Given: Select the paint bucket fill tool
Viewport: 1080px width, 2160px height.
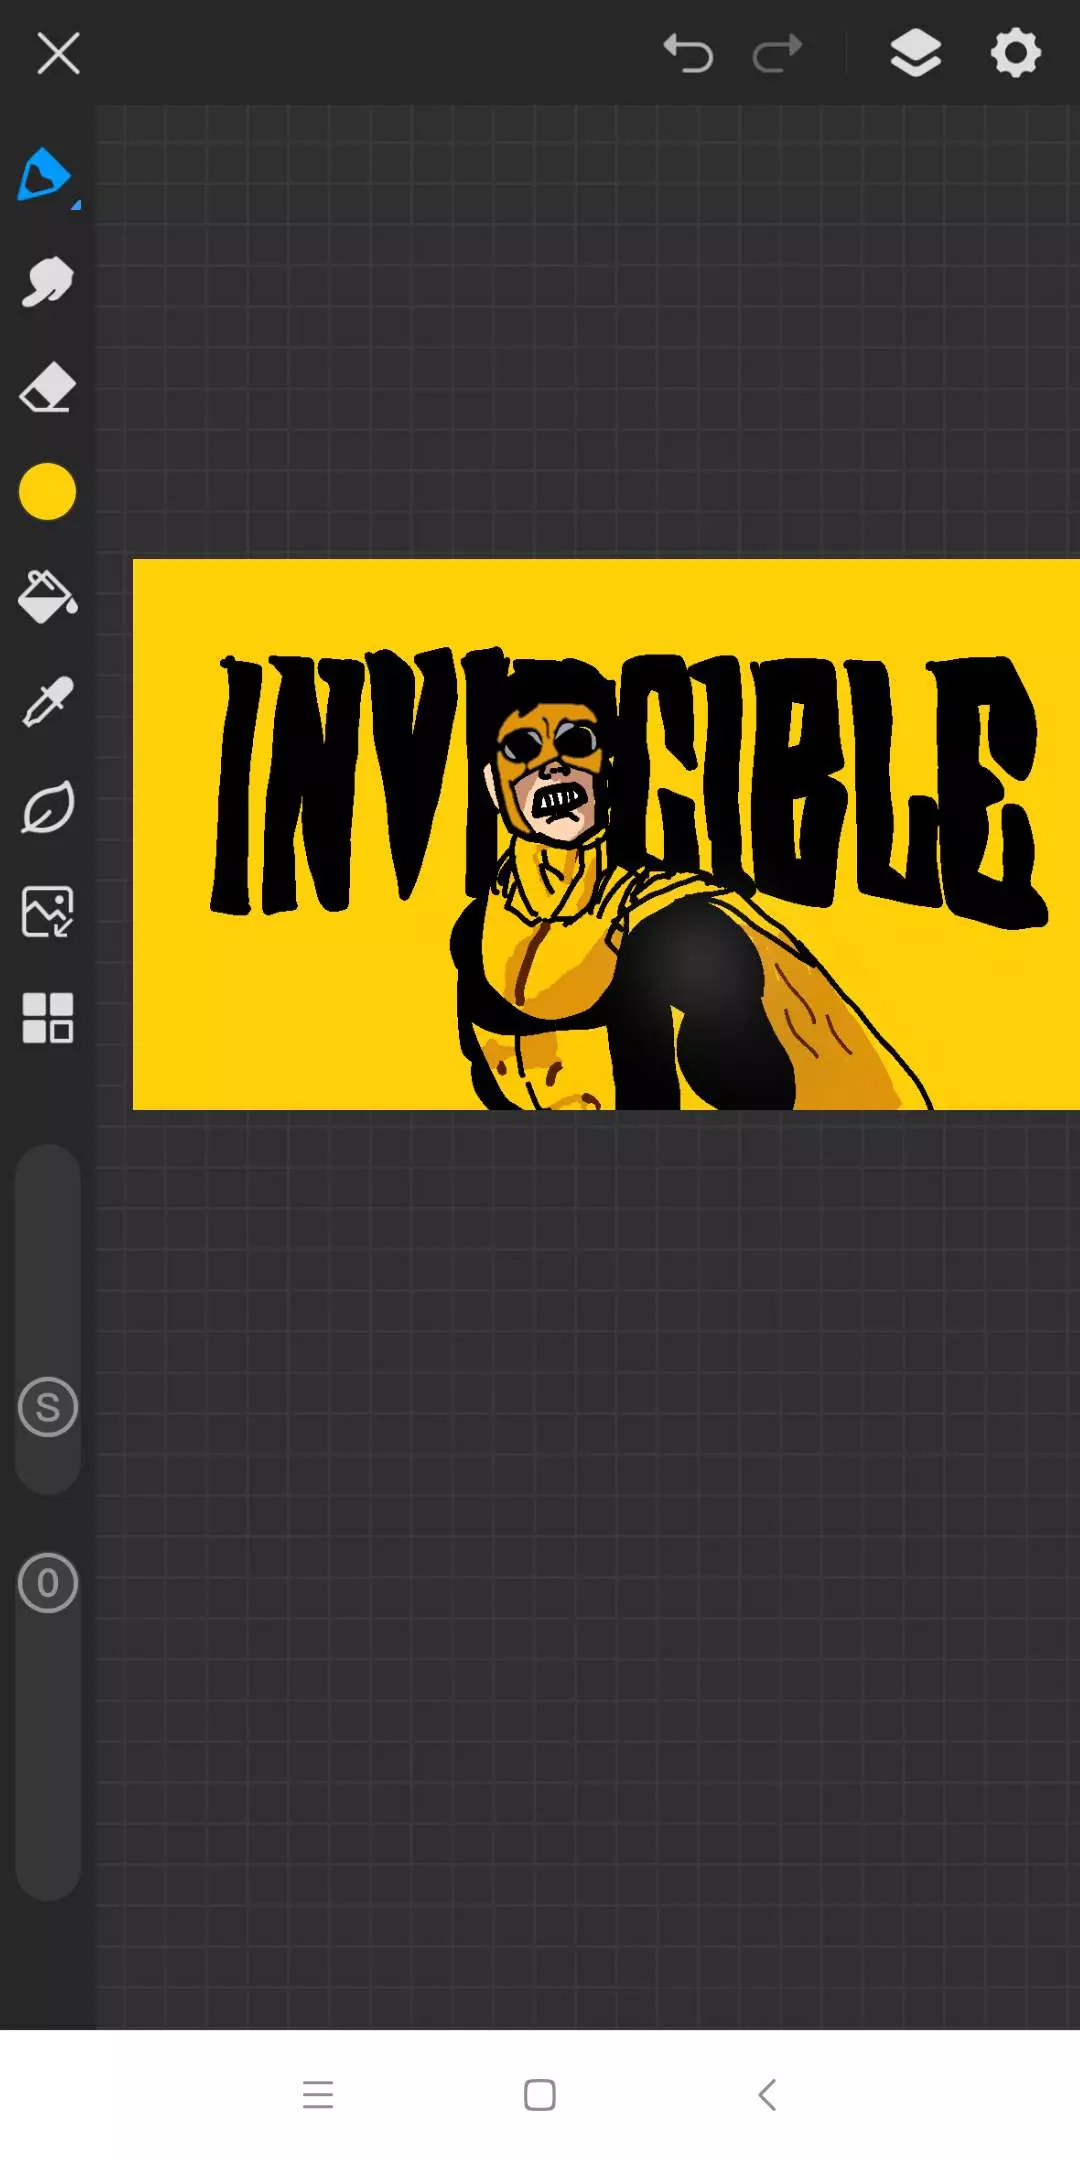Looking at the screenshot, I should (47, 597).
